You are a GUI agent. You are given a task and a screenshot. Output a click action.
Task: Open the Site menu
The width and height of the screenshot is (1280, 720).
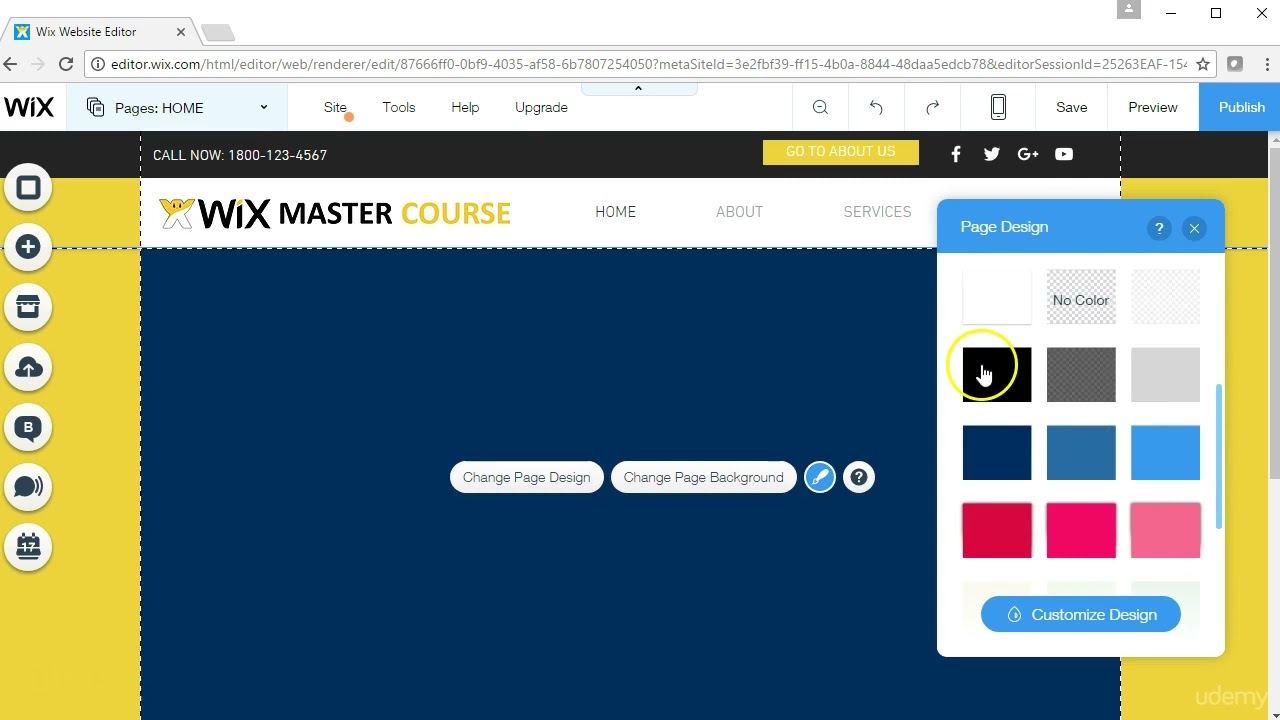click(x=335, y=107)
